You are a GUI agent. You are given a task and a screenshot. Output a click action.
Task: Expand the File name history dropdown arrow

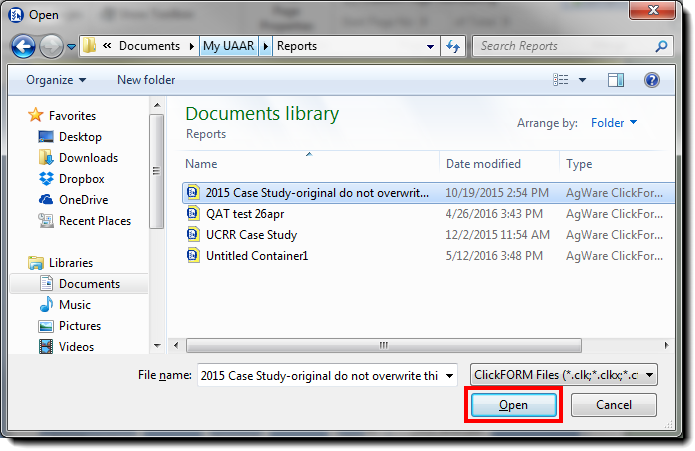click(x=448, y=375)
